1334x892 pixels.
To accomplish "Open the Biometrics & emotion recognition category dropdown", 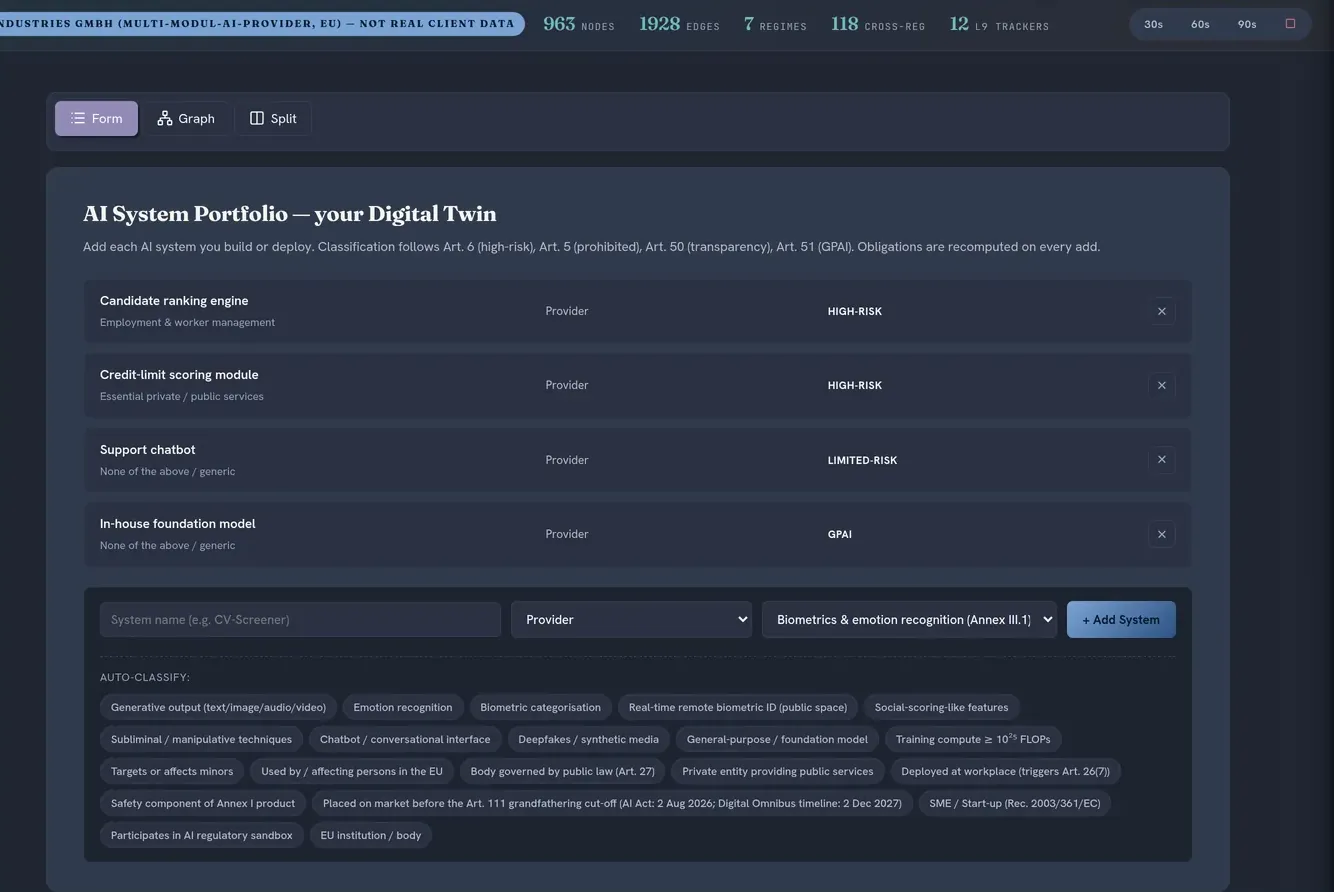I will (909, 620).
